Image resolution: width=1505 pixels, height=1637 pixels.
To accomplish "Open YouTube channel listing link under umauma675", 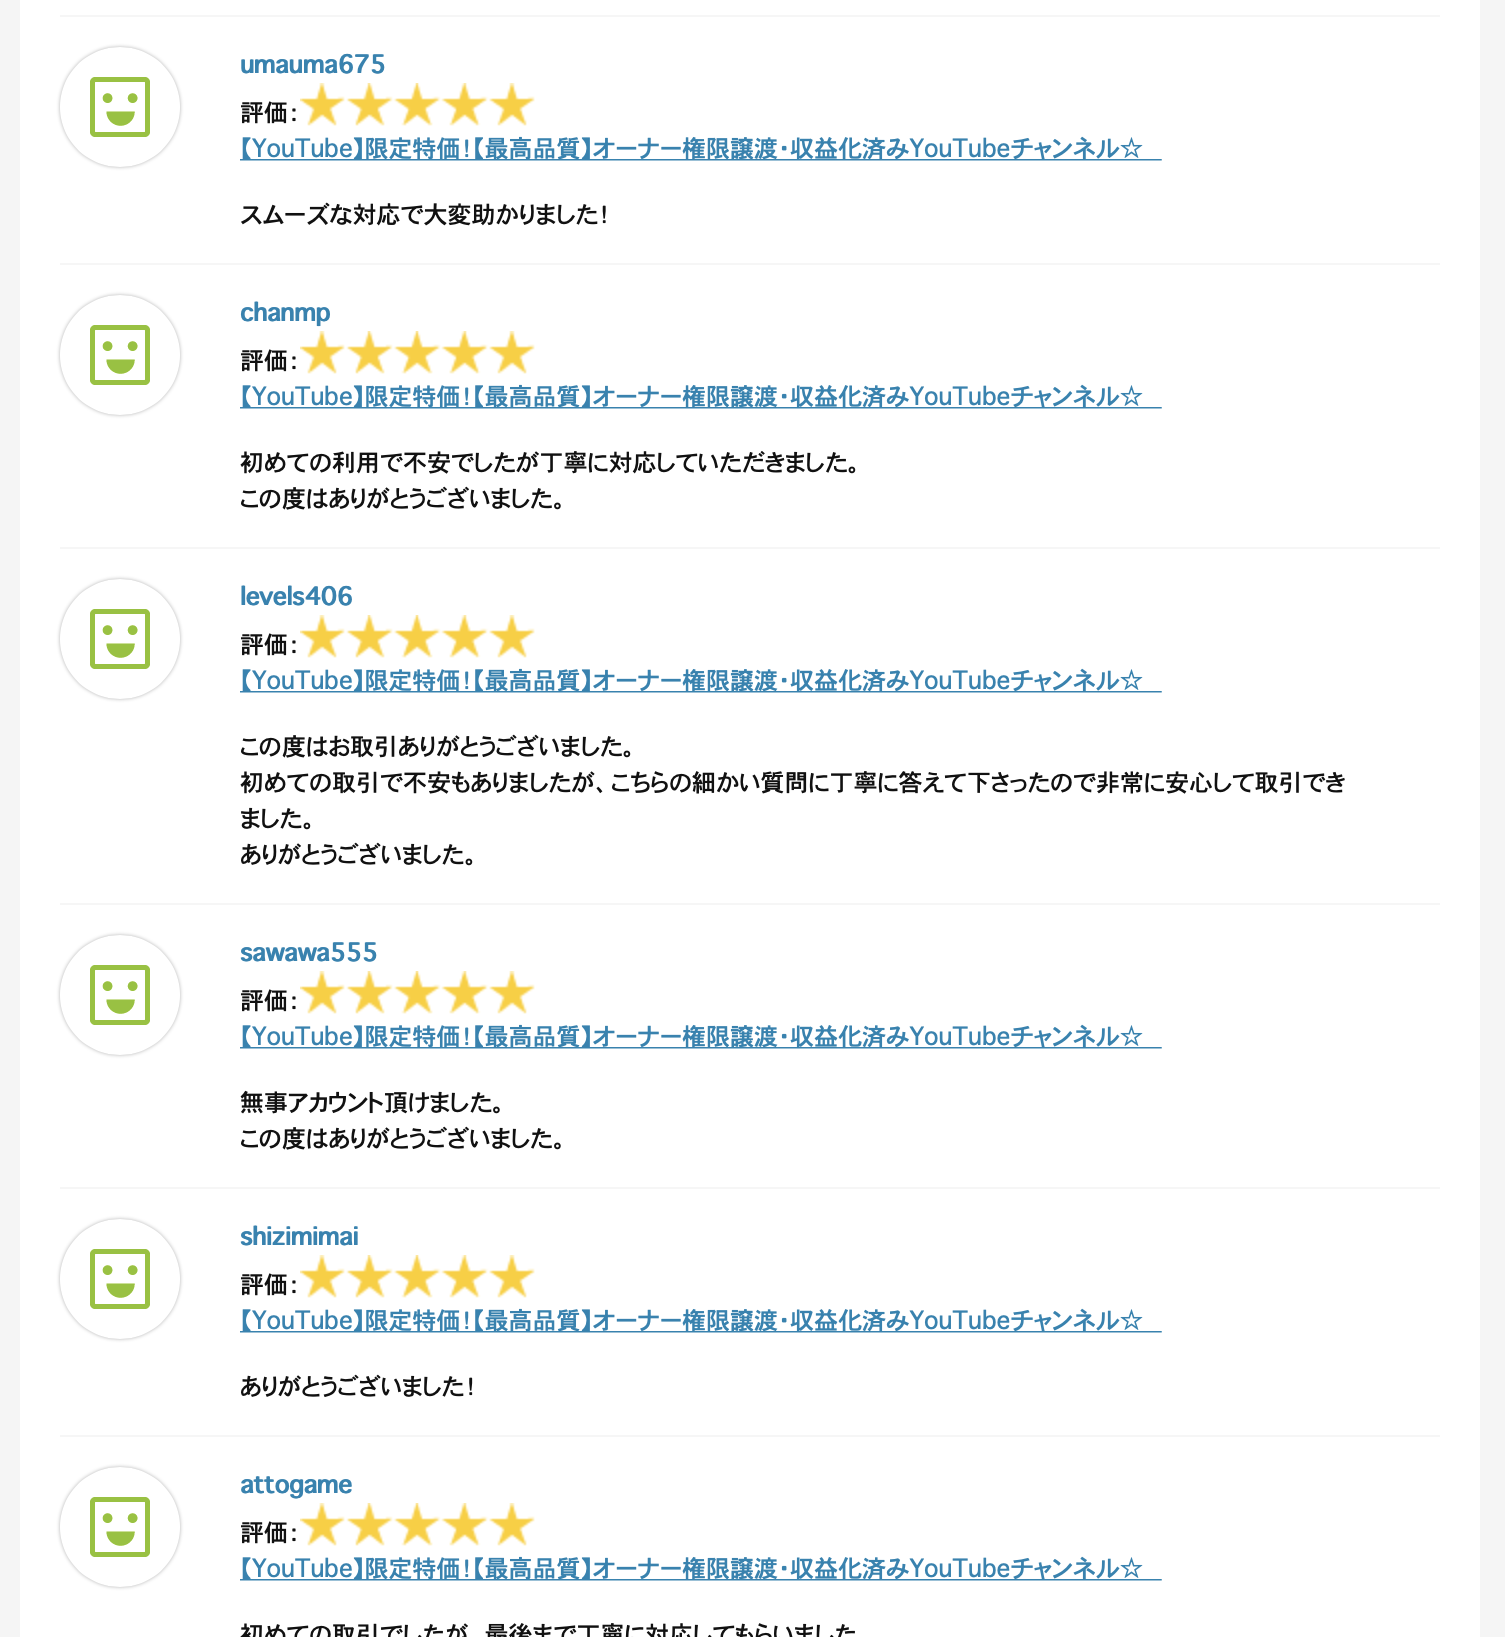I will click(x=700, y=149).
